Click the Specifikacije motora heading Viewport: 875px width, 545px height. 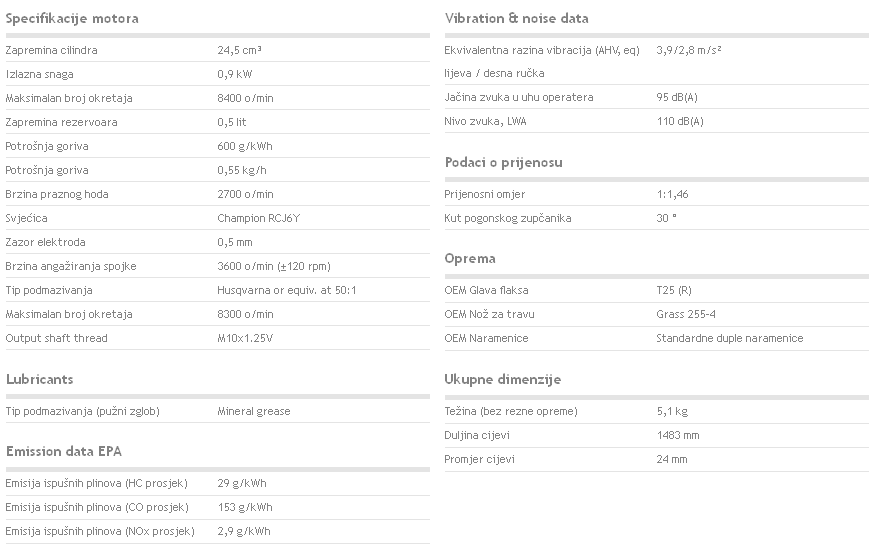(x=72, y=18)
